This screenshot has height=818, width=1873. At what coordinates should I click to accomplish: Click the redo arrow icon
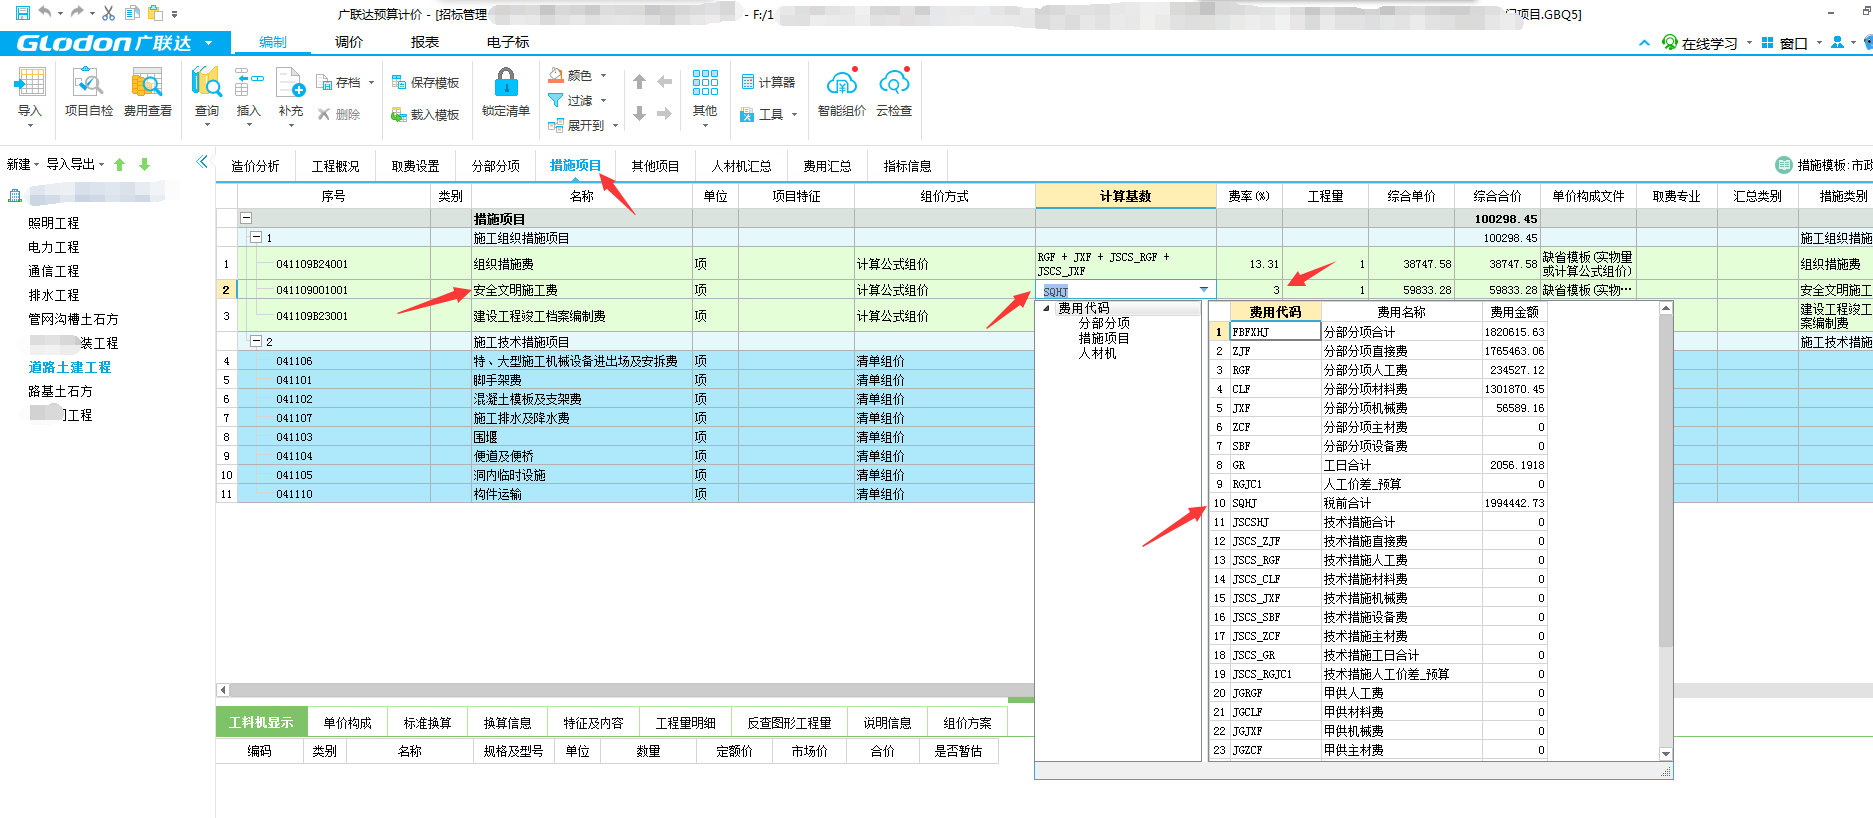77,13
